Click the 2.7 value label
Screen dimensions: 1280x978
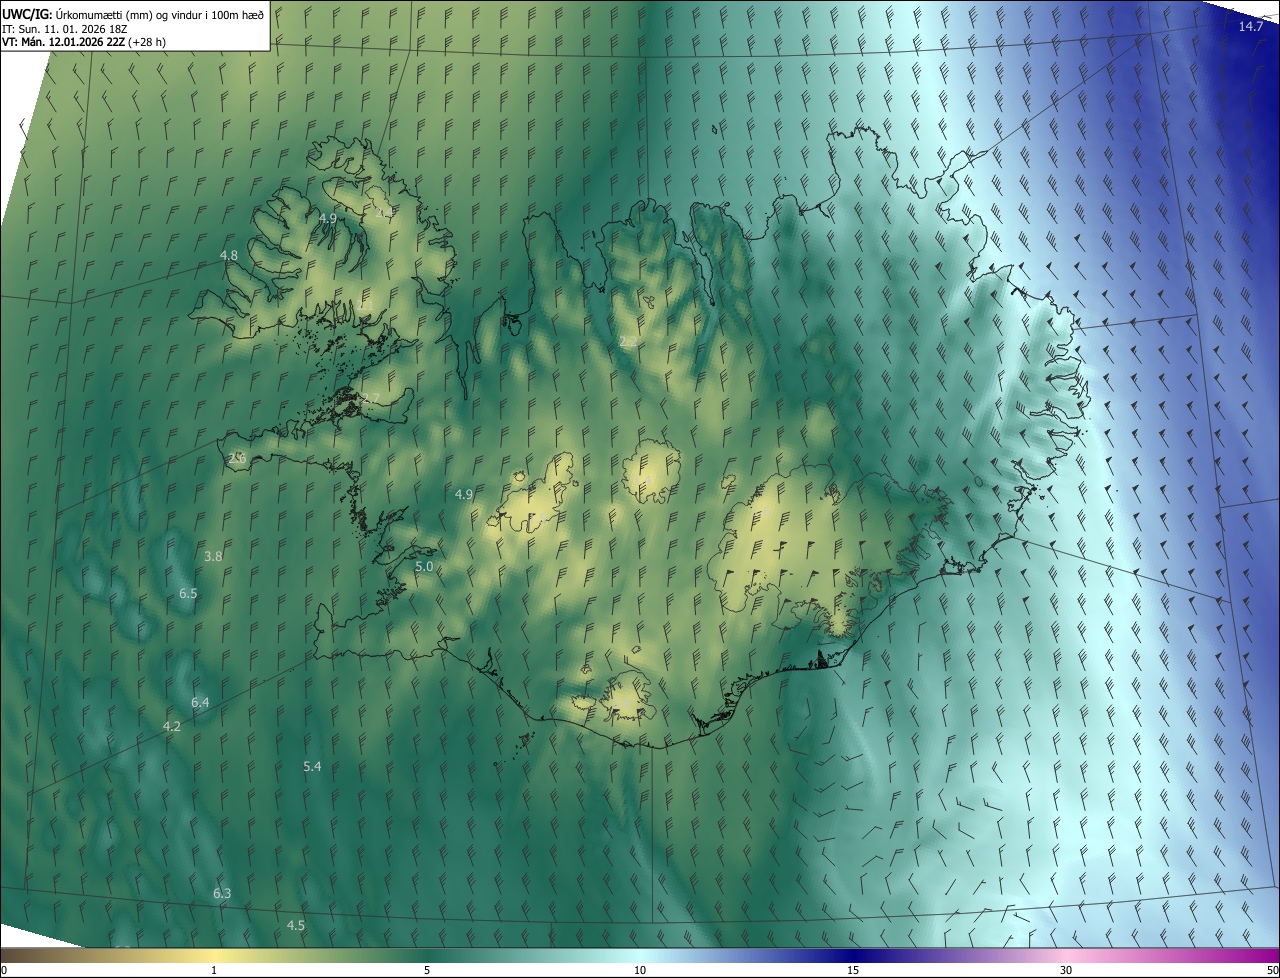[370, 398]
